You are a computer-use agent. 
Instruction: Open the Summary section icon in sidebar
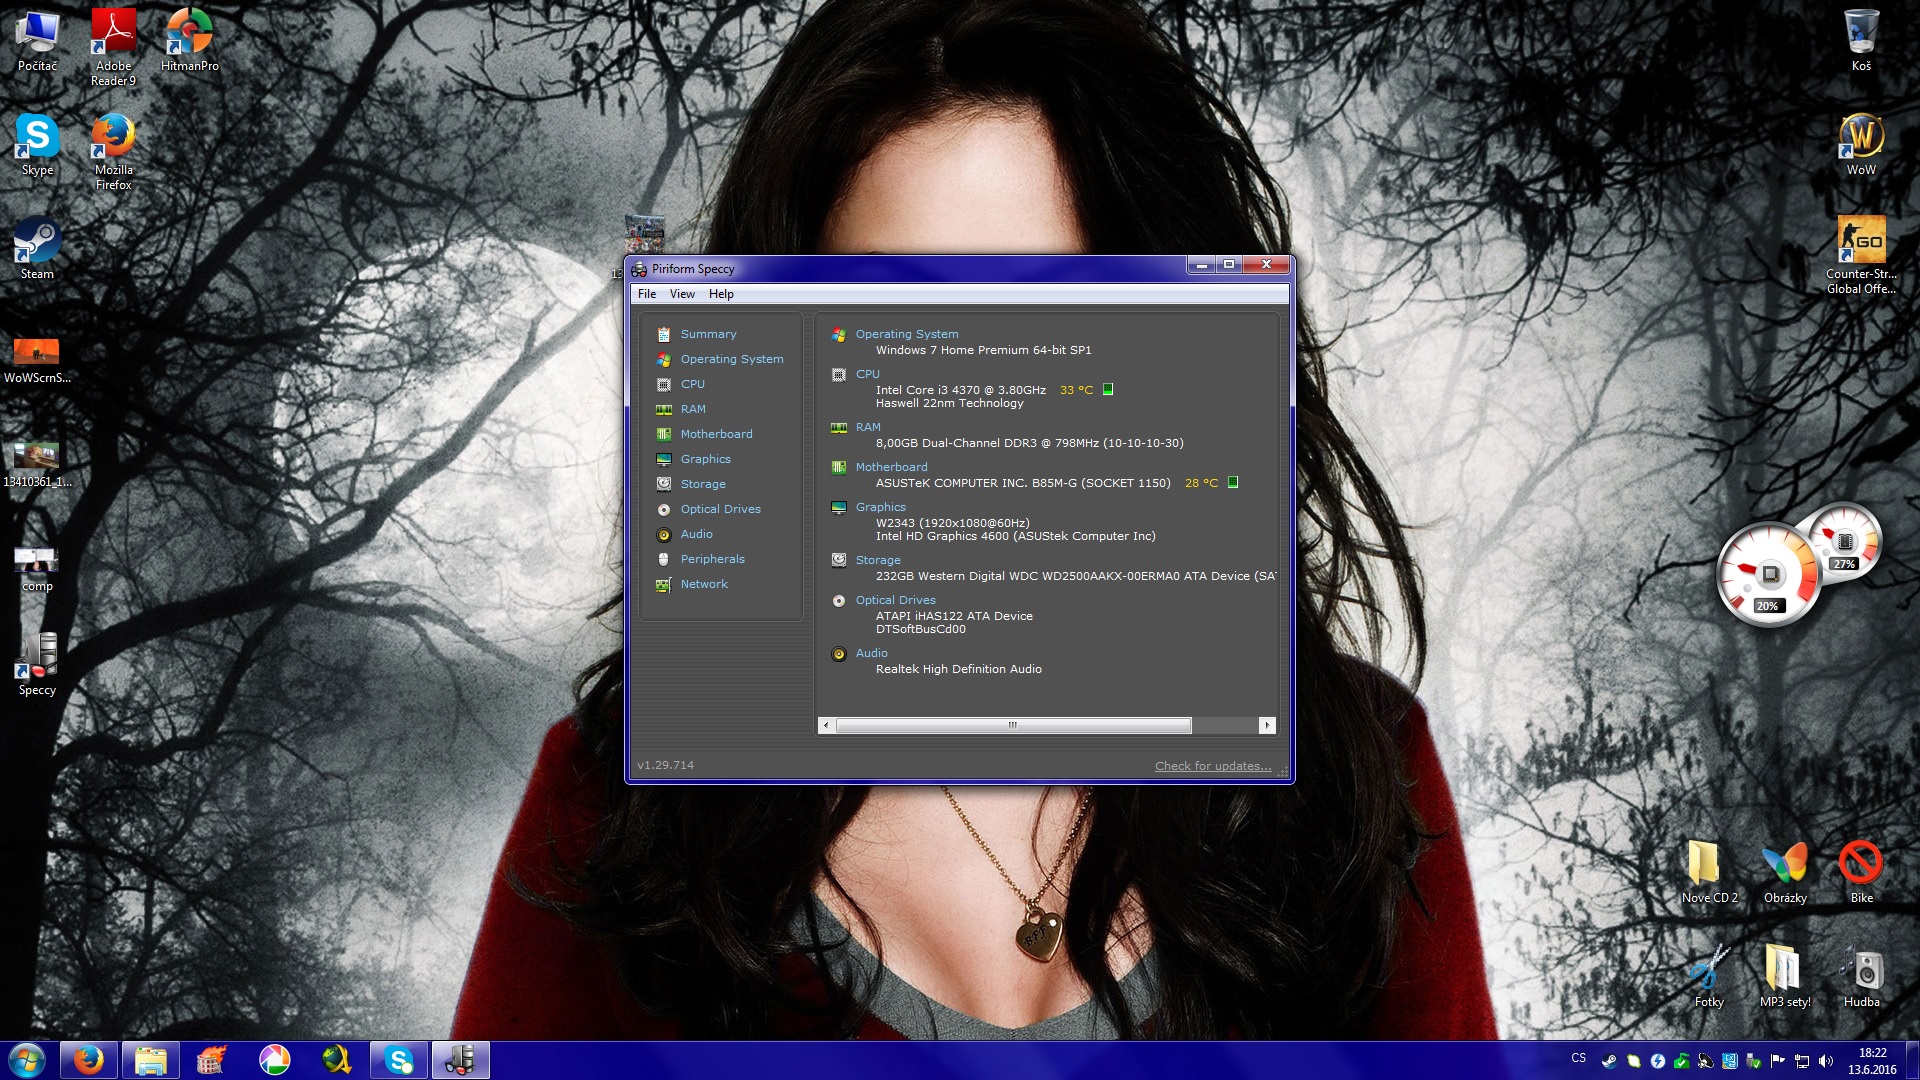pos(664,334)
